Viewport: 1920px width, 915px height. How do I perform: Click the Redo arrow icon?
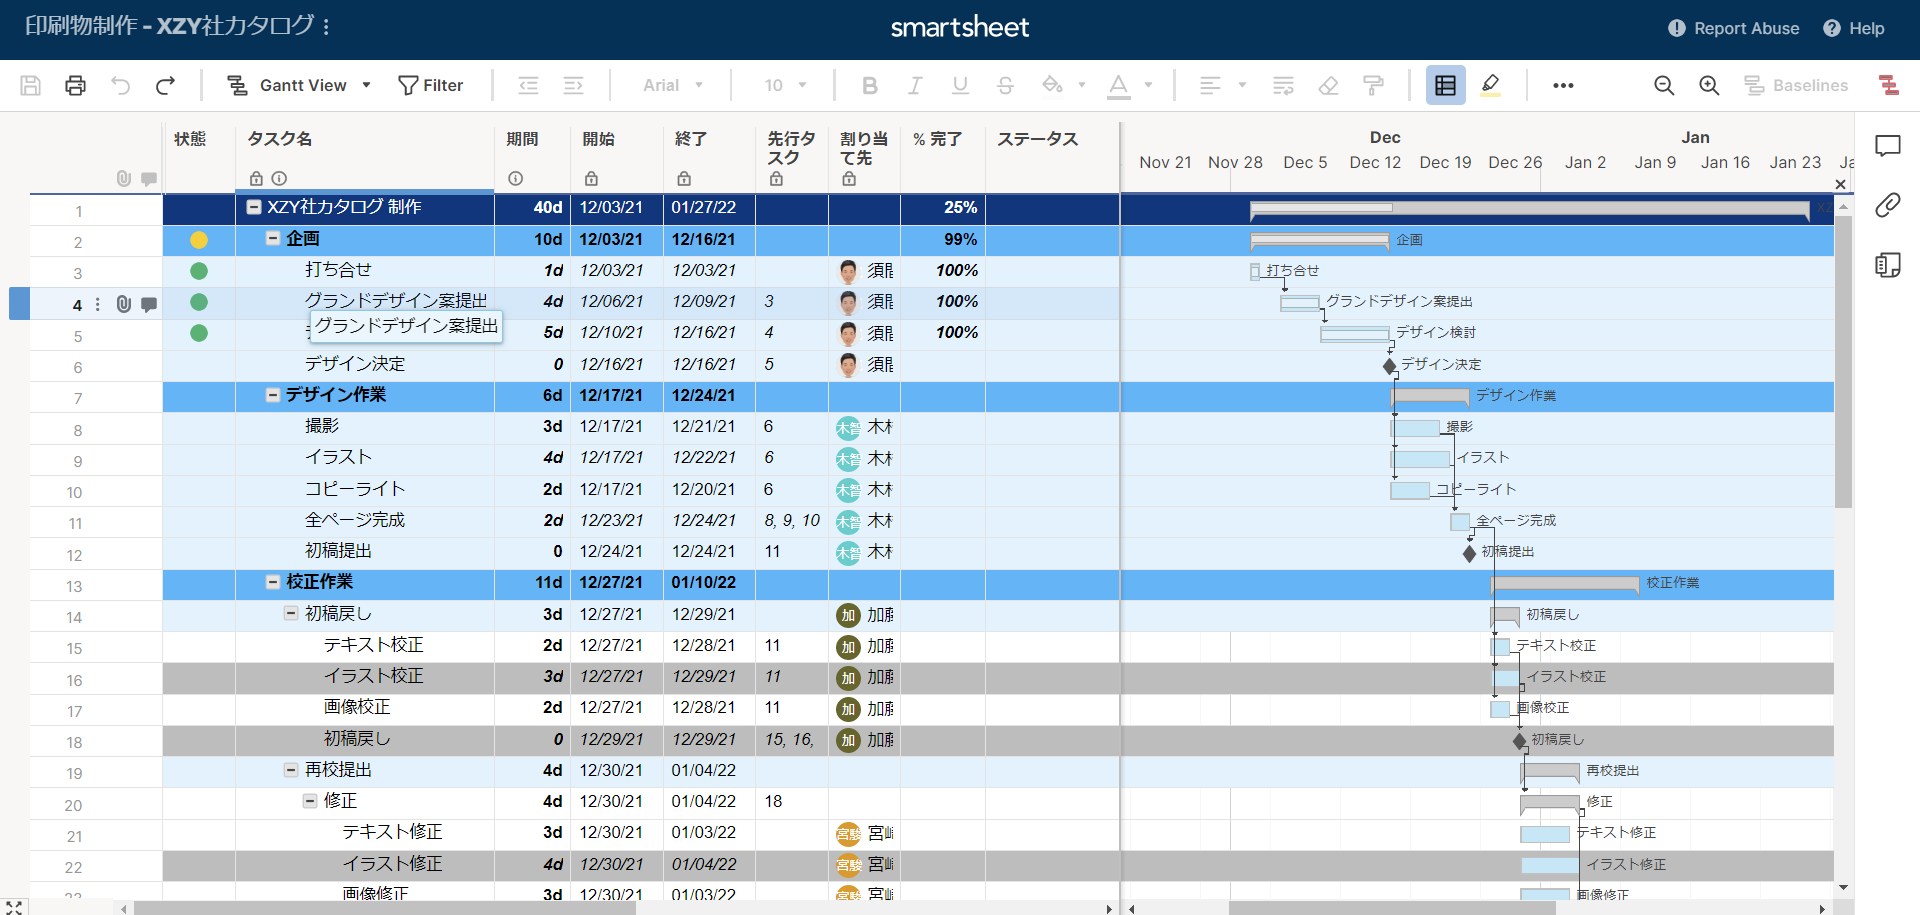166,86
